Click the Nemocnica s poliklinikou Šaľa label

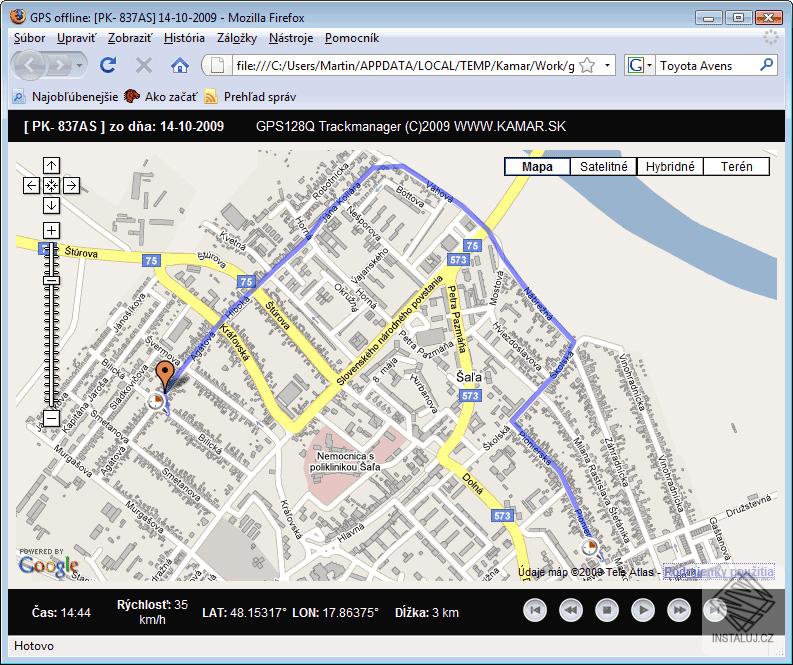pyautogui.click(x=345, y=462)
